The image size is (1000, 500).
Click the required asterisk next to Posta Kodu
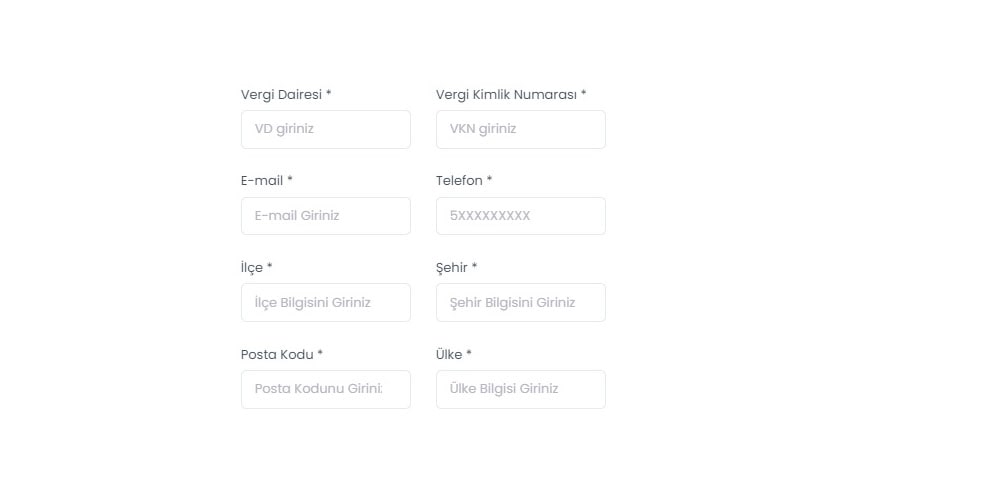click(320, 353)
